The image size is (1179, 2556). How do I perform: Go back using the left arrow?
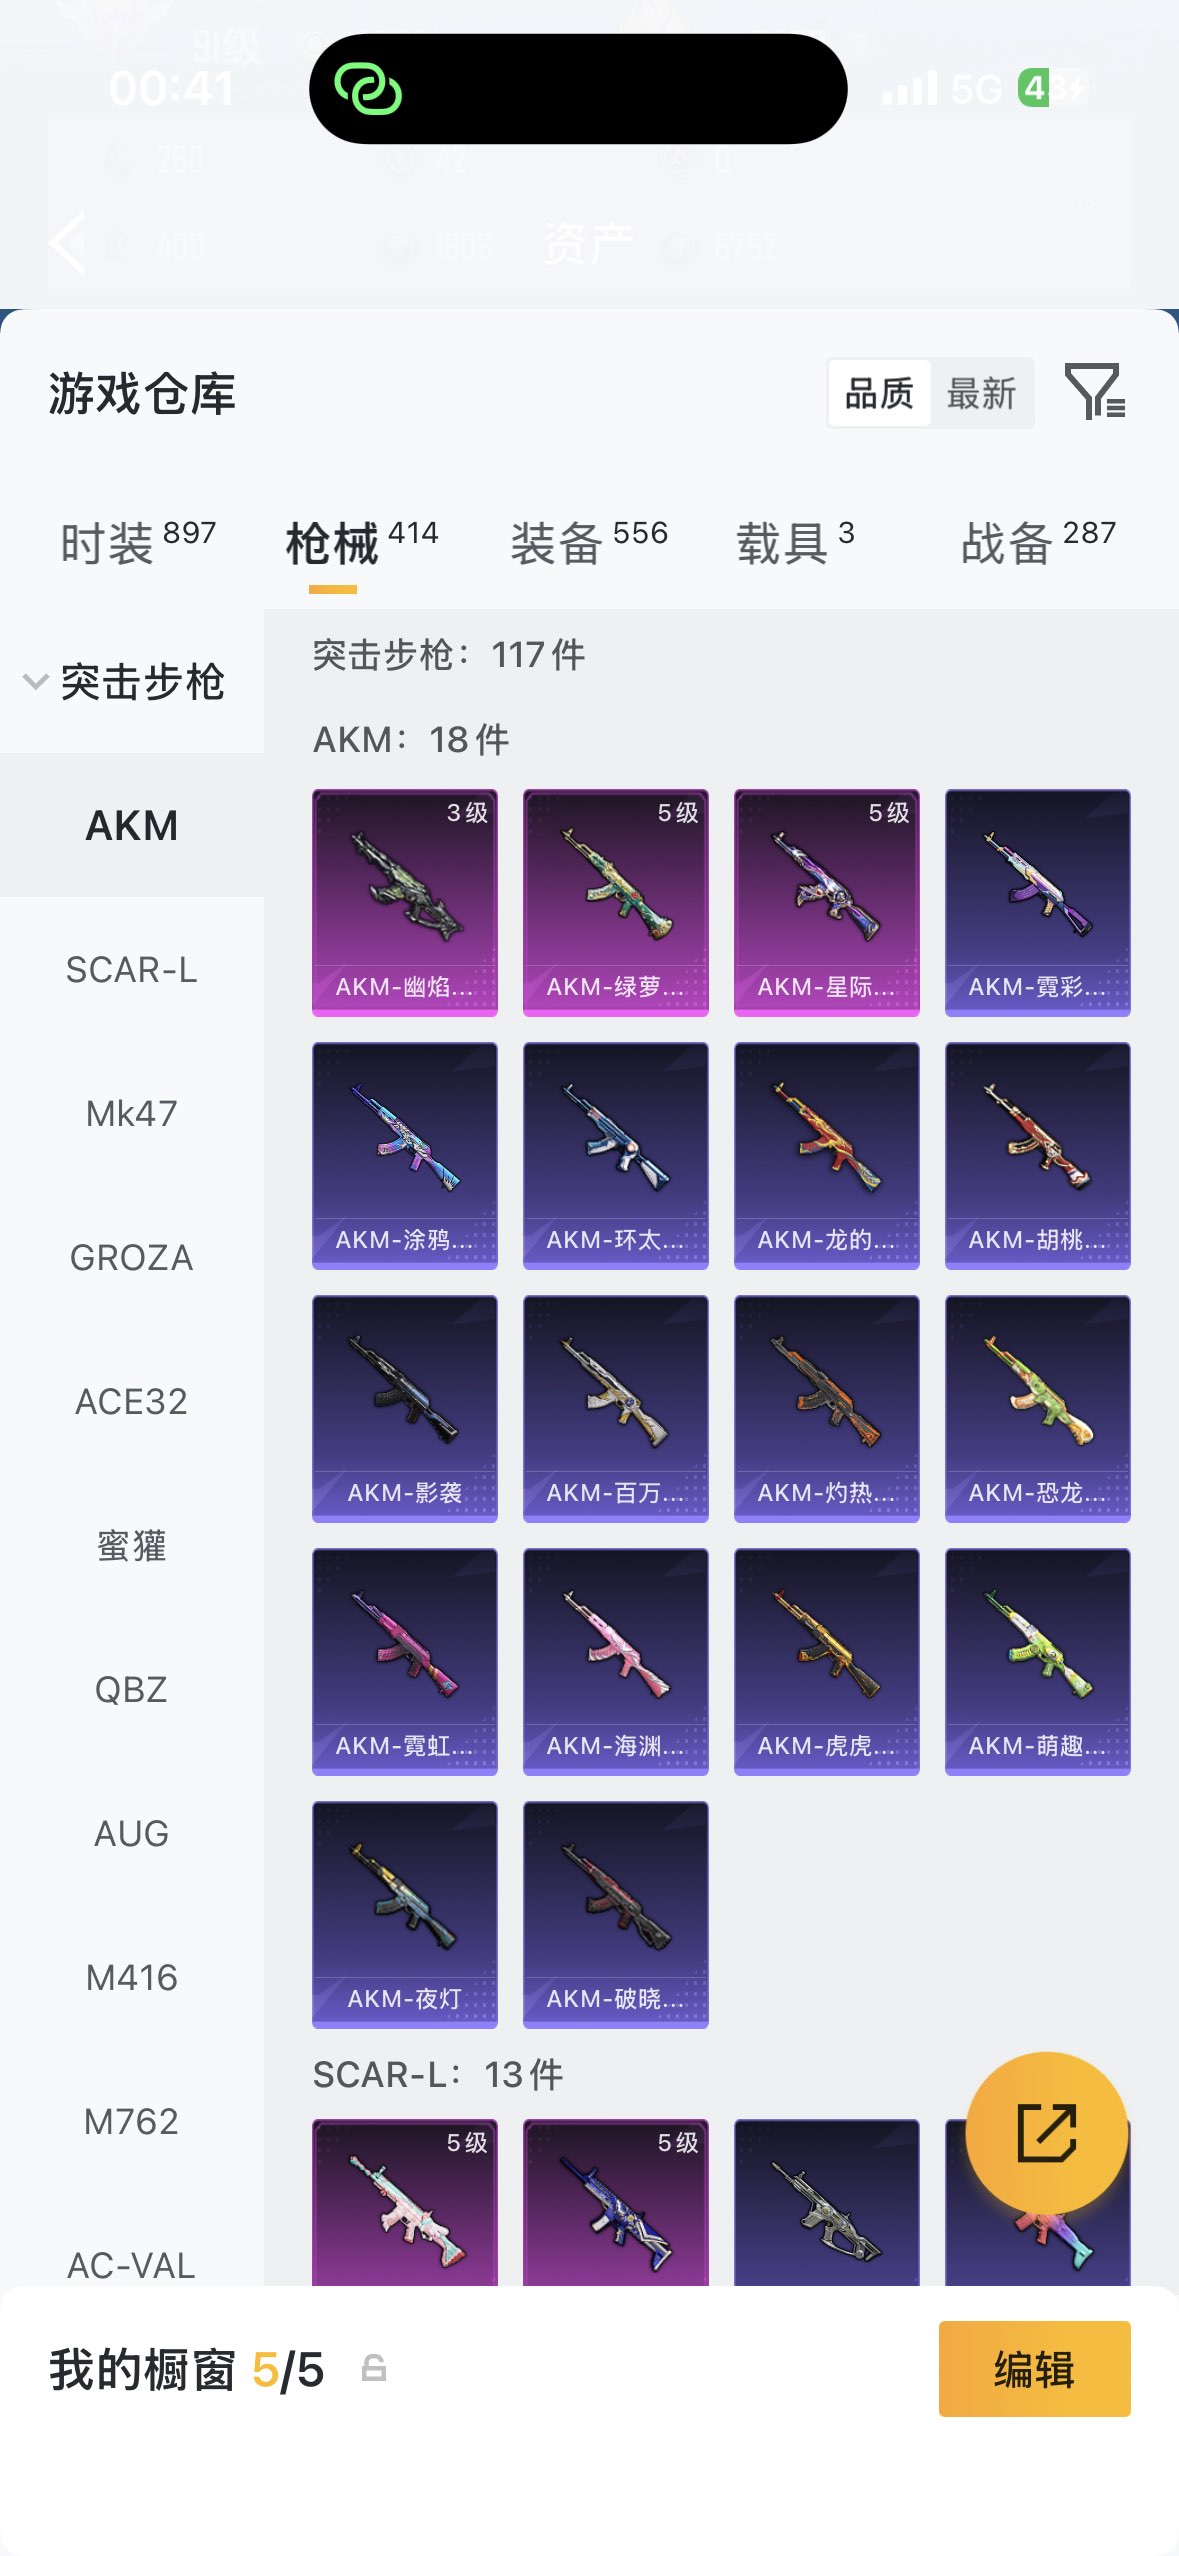(67, 243)
